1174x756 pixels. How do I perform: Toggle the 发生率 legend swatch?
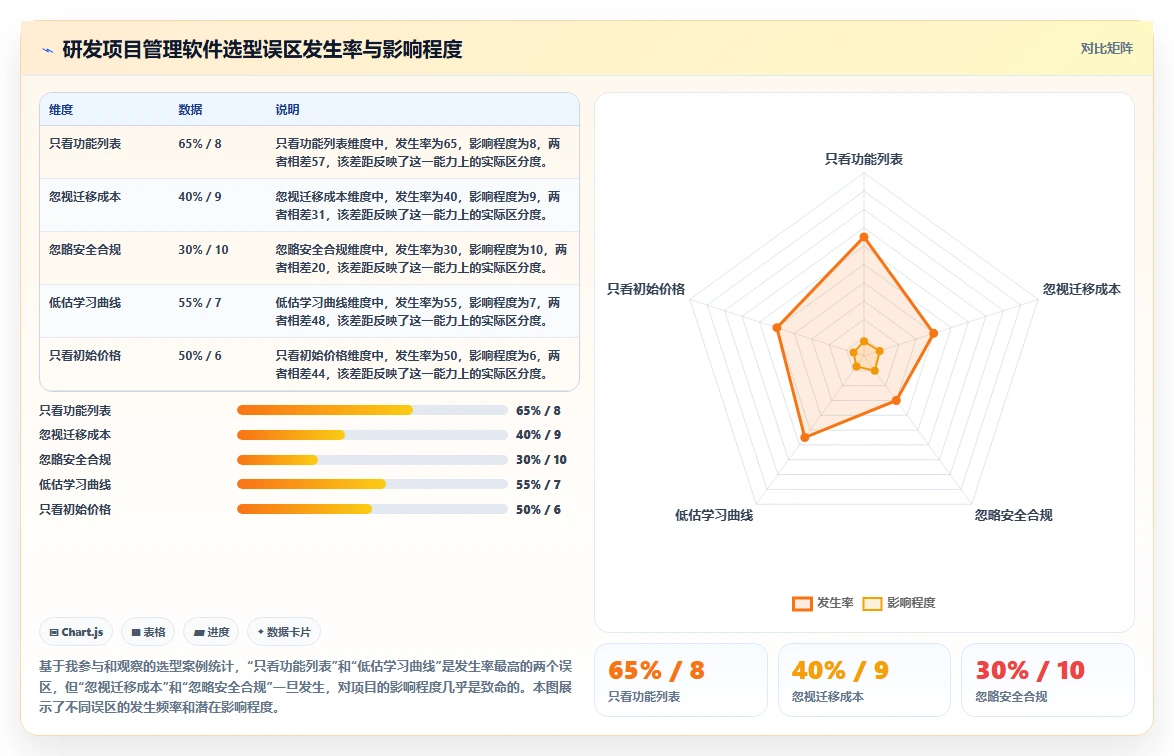[802, 603]
